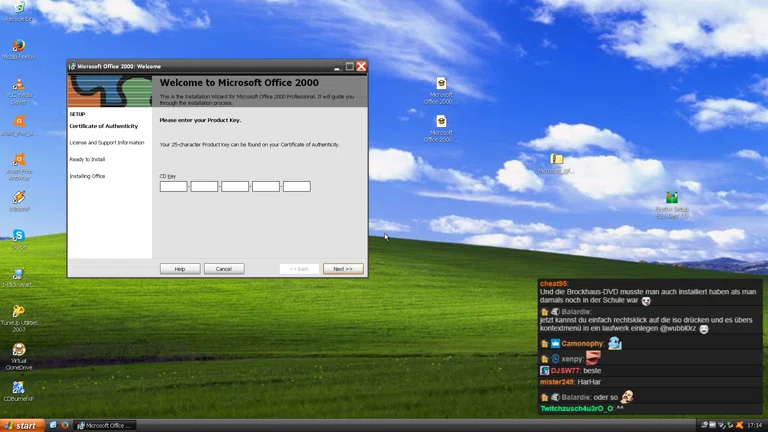768x432 pixels.
Task: Click the 'Please enter your Product Key.' text
Action: [x=200, y=120]
